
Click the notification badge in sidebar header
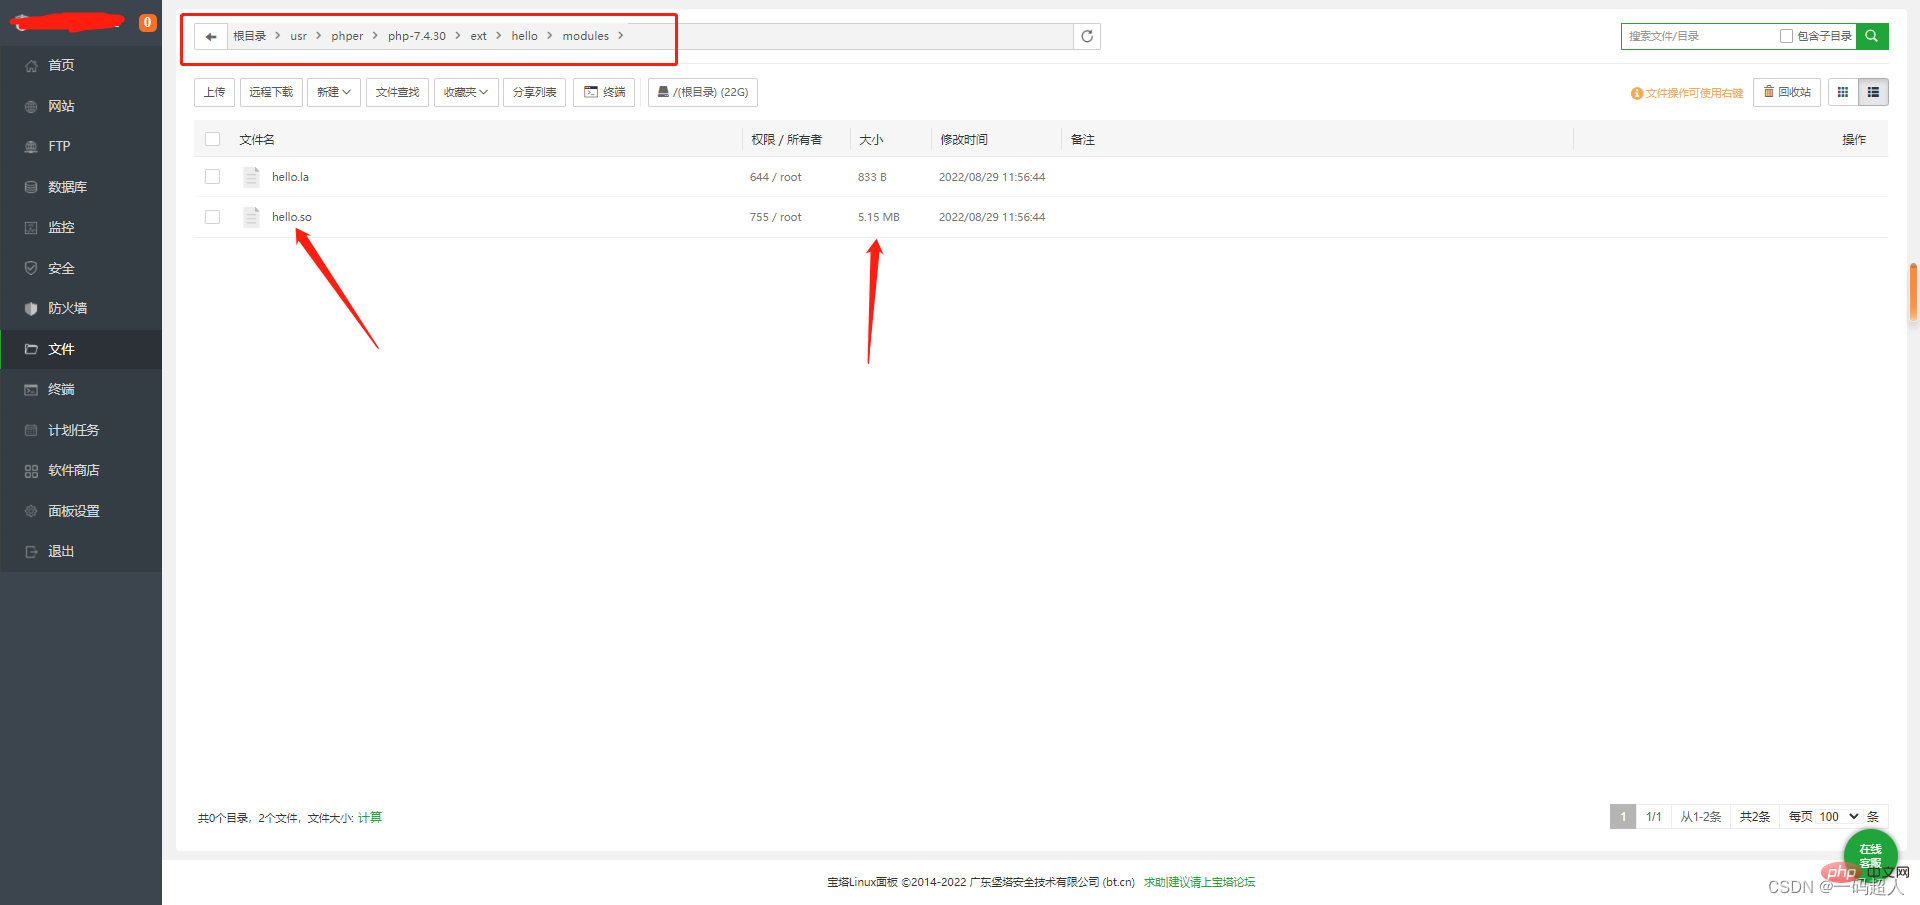(x=148, y=22)
